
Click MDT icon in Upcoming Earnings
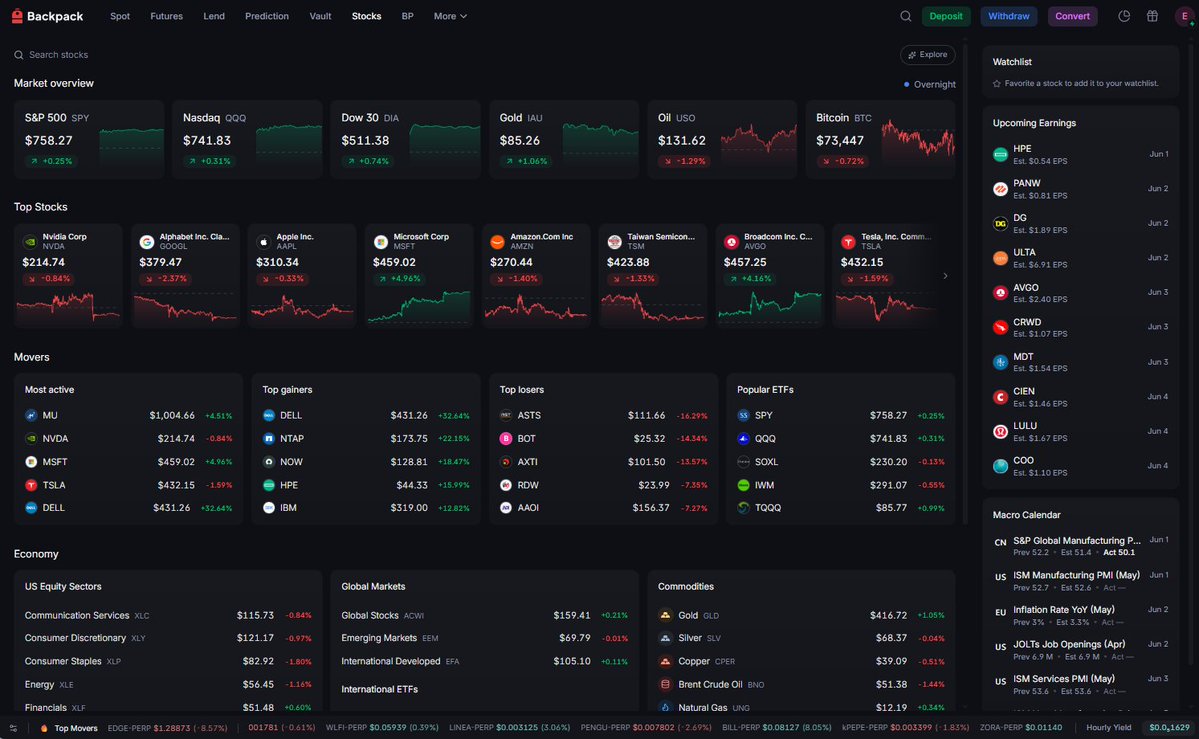point(1000,362)
